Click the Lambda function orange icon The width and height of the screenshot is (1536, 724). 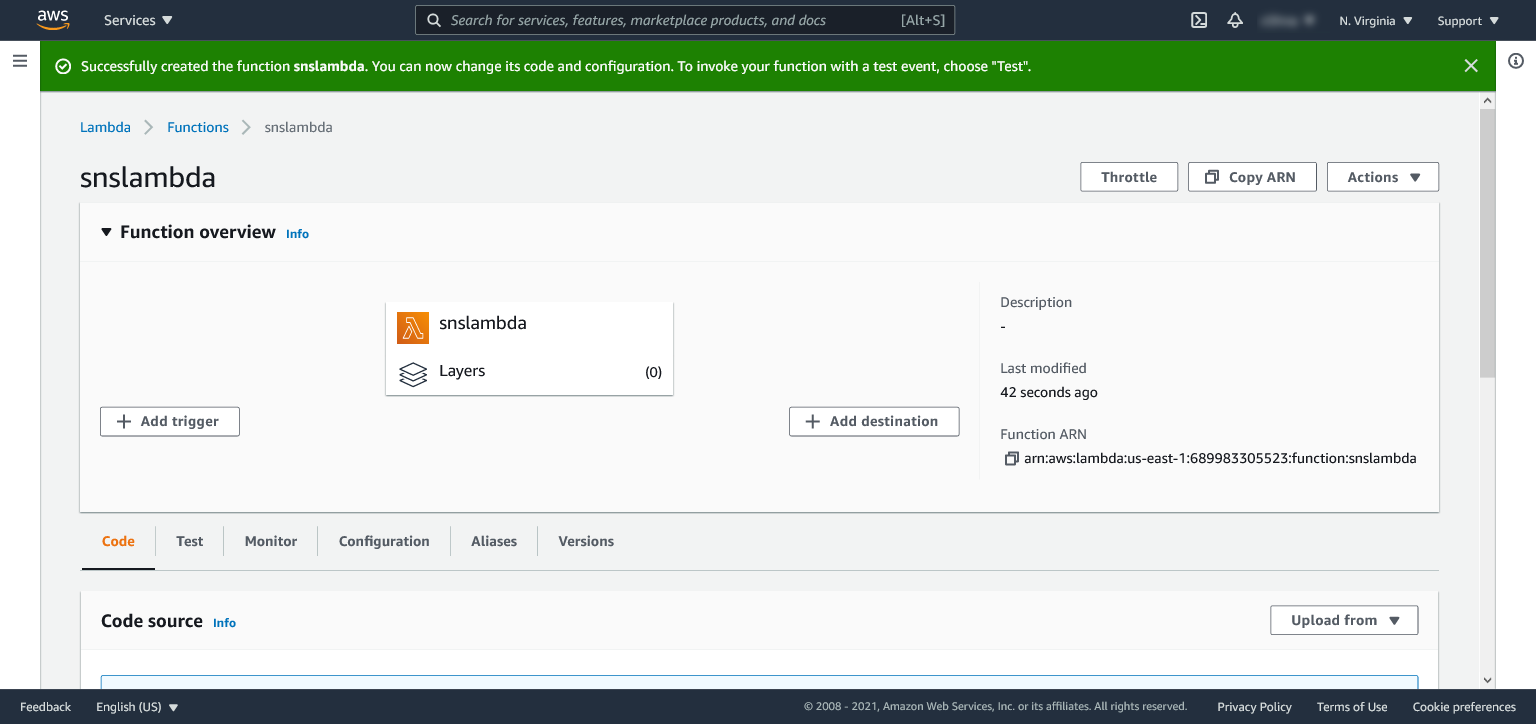tap(413, 327)
